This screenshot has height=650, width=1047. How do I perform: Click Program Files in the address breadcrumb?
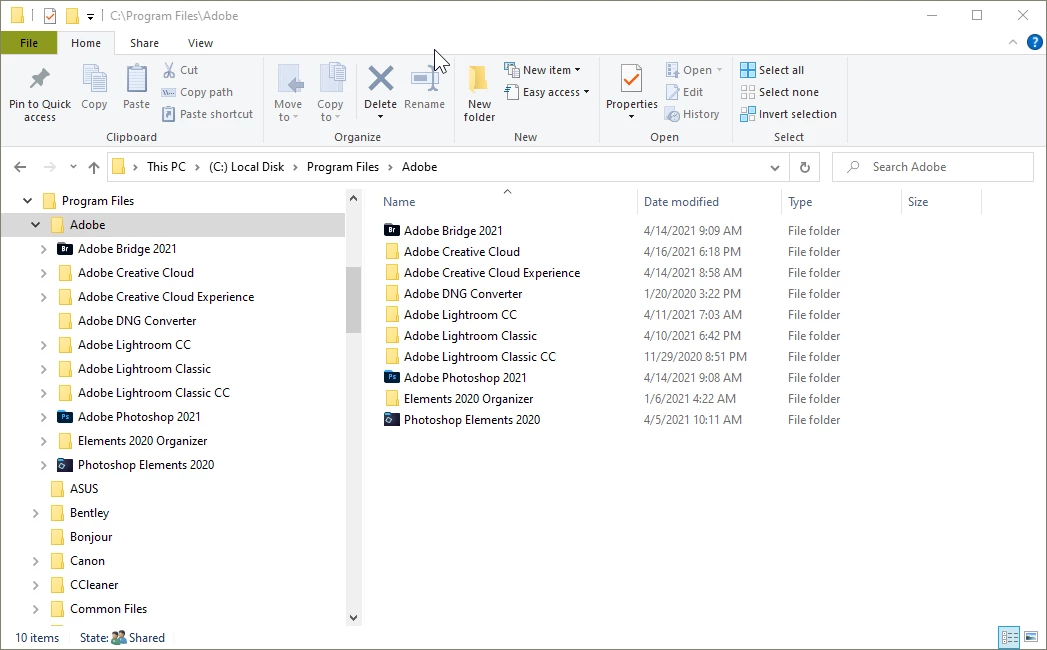click(343, 167)
